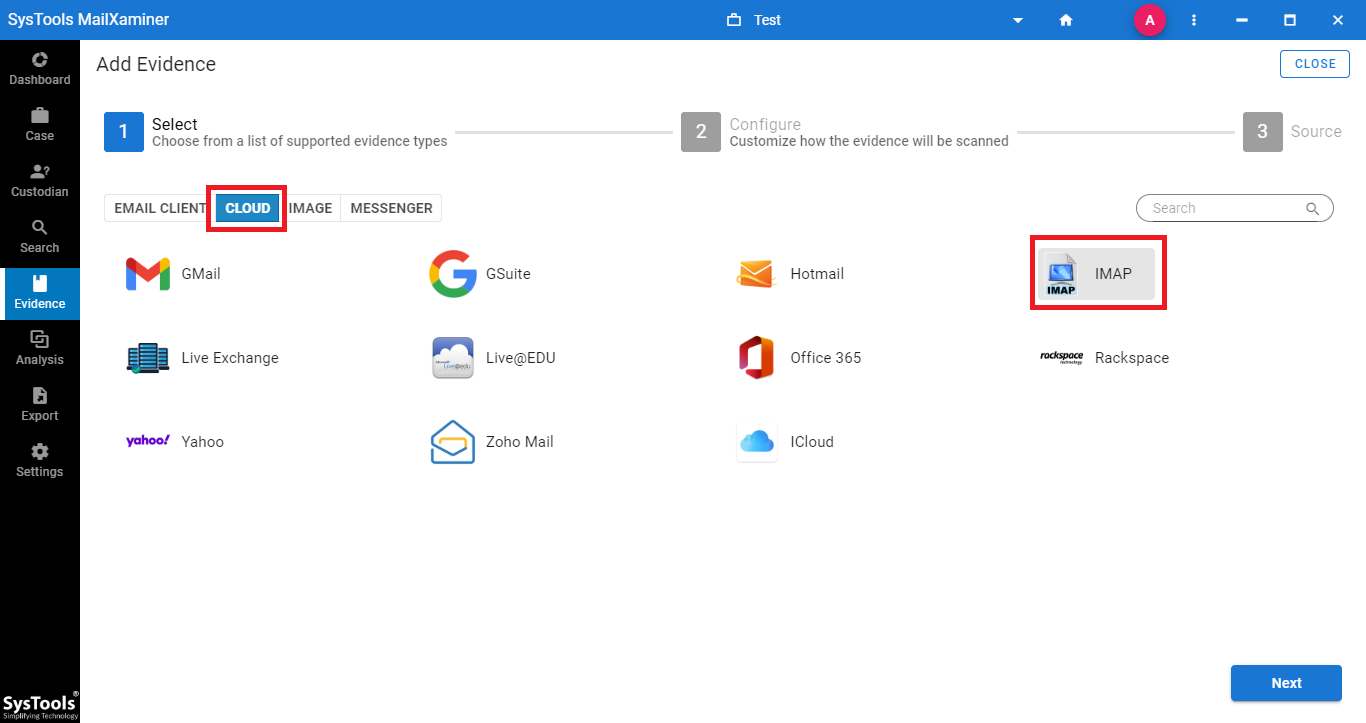The width and height of the screenshot is (1366, 723).
Task: Go to home via house icon
Action: coord(1066,20)
